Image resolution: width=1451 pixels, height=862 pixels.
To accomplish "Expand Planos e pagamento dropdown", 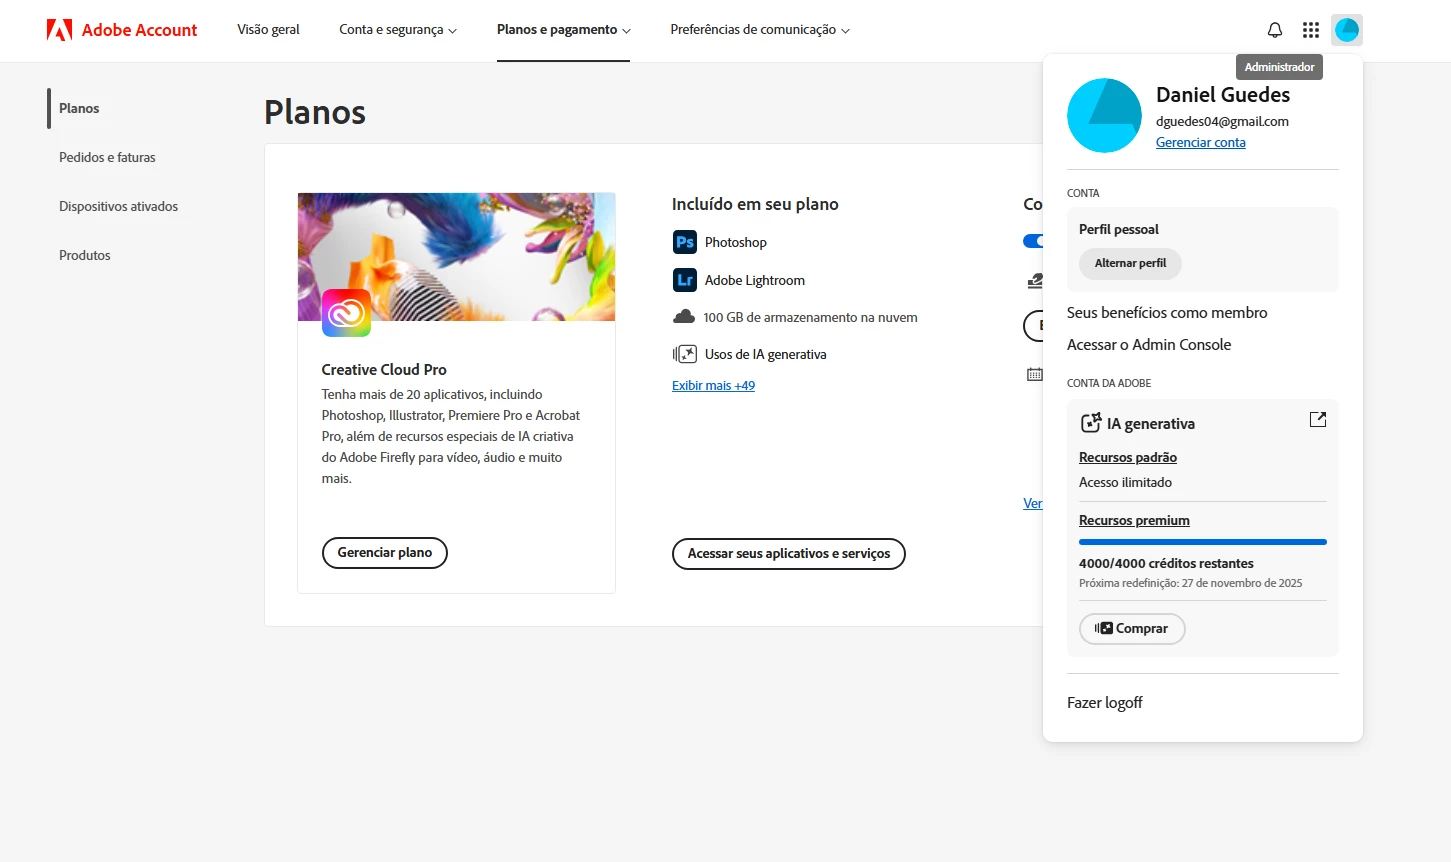I will 564,30.
